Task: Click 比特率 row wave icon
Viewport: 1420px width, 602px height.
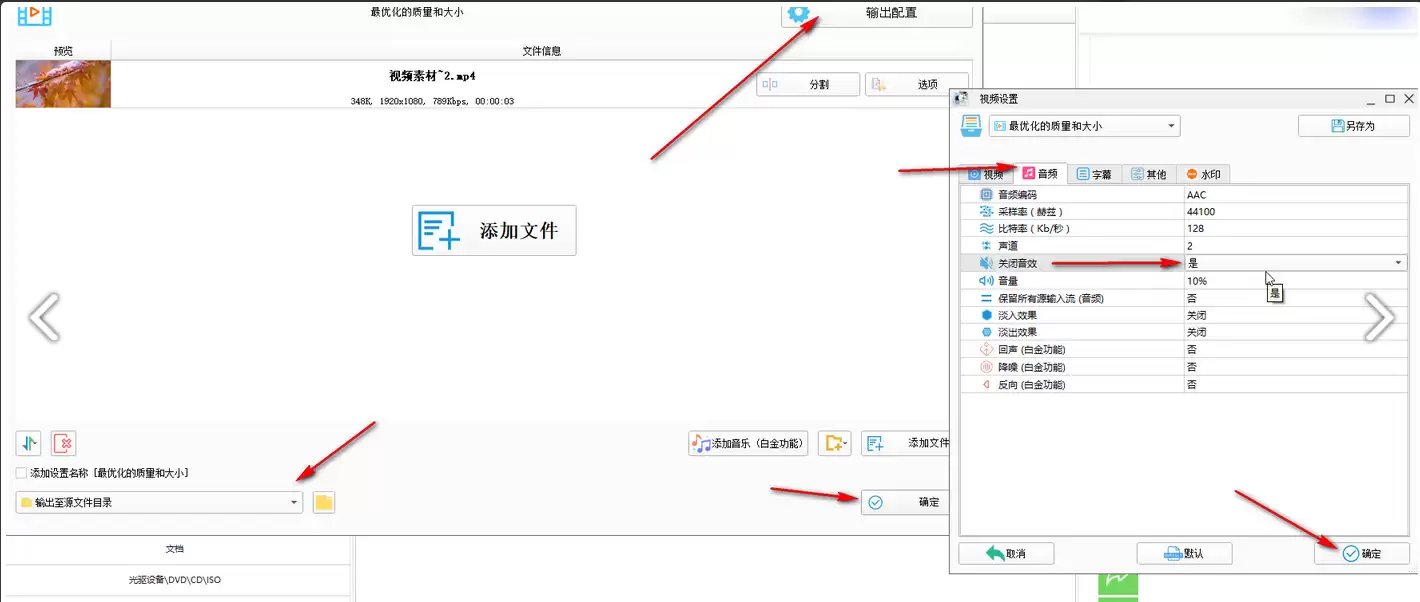Action: tap(987, 229)
